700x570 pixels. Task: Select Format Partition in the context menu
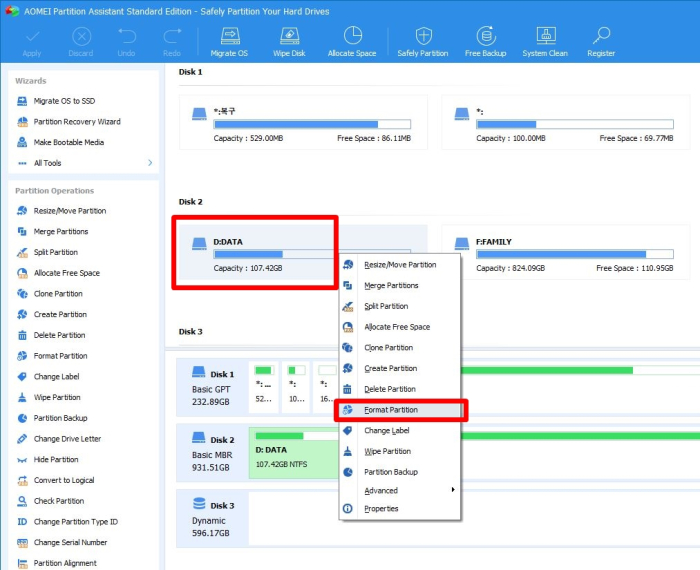pyautogui.click(x=400, y=410)
